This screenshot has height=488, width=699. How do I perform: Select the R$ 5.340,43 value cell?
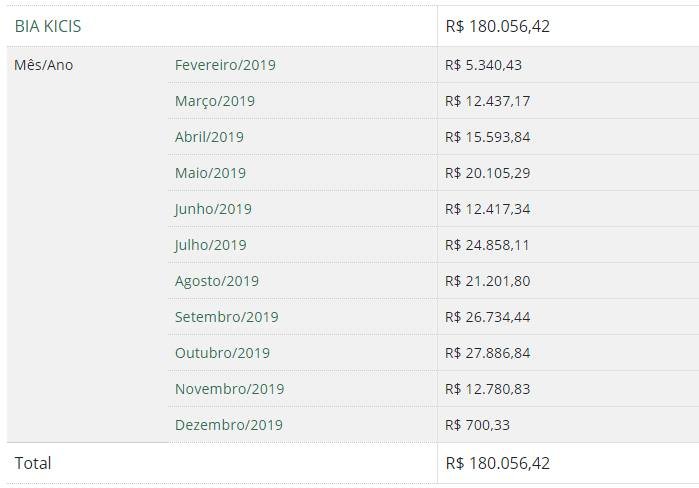[483, 65]
